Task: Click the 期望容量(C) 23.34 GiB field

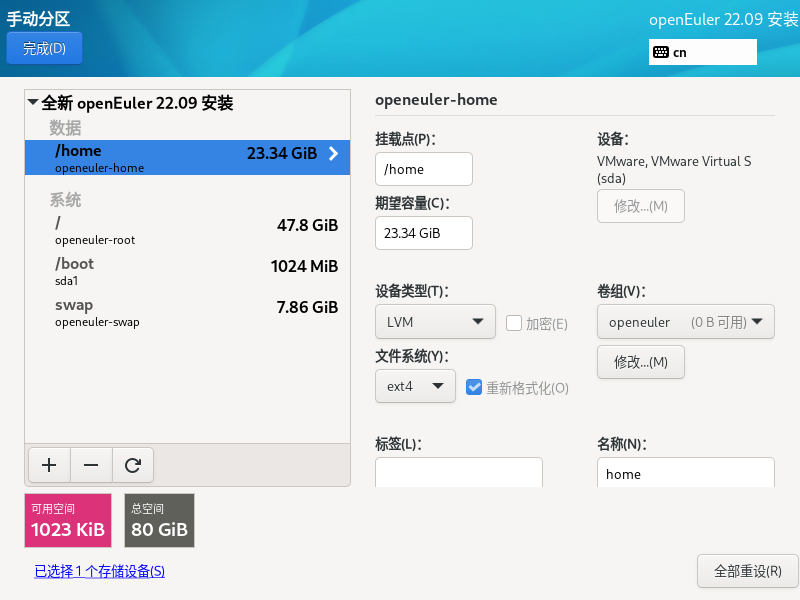Action: coord(423,233)
